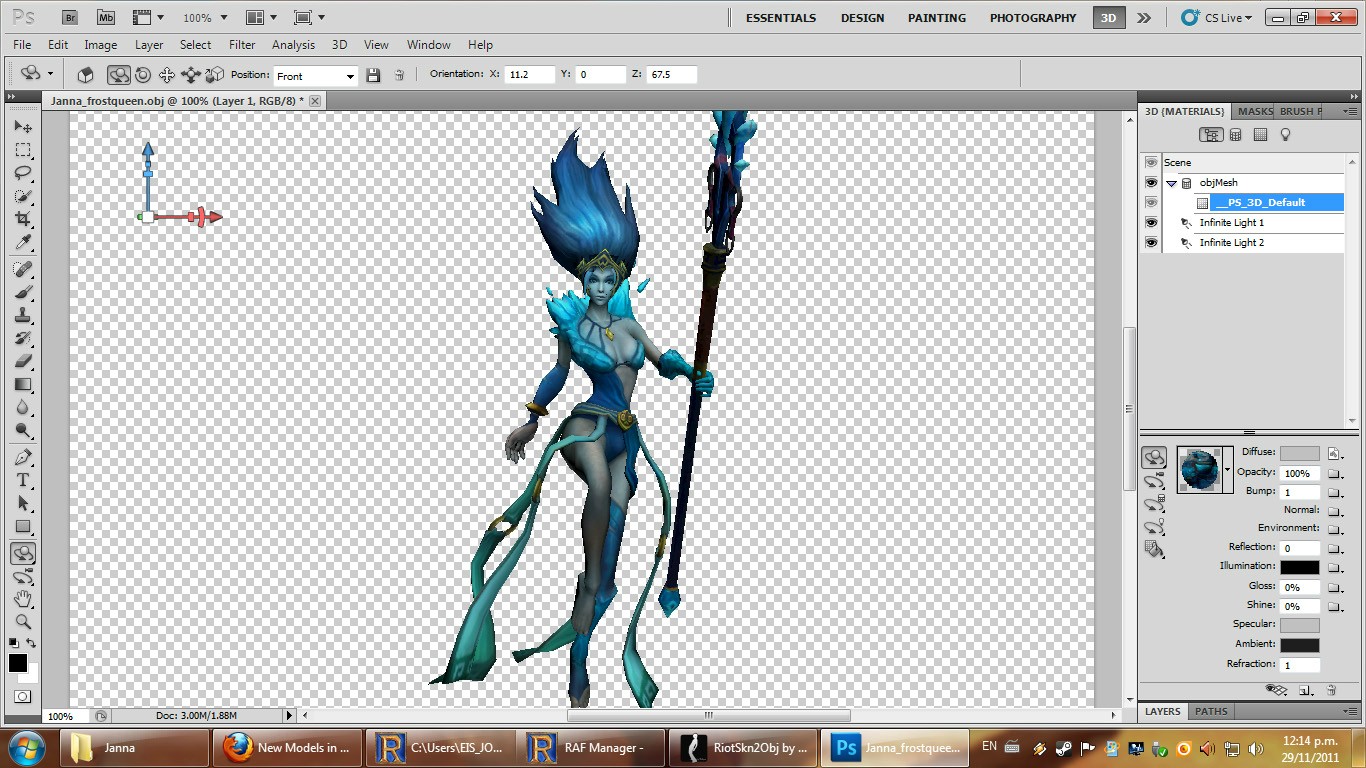Click the Diffuse color swatch
Image resolution: width=1366 pixels, height=768 pixels.
click(x=1299, y=454)
